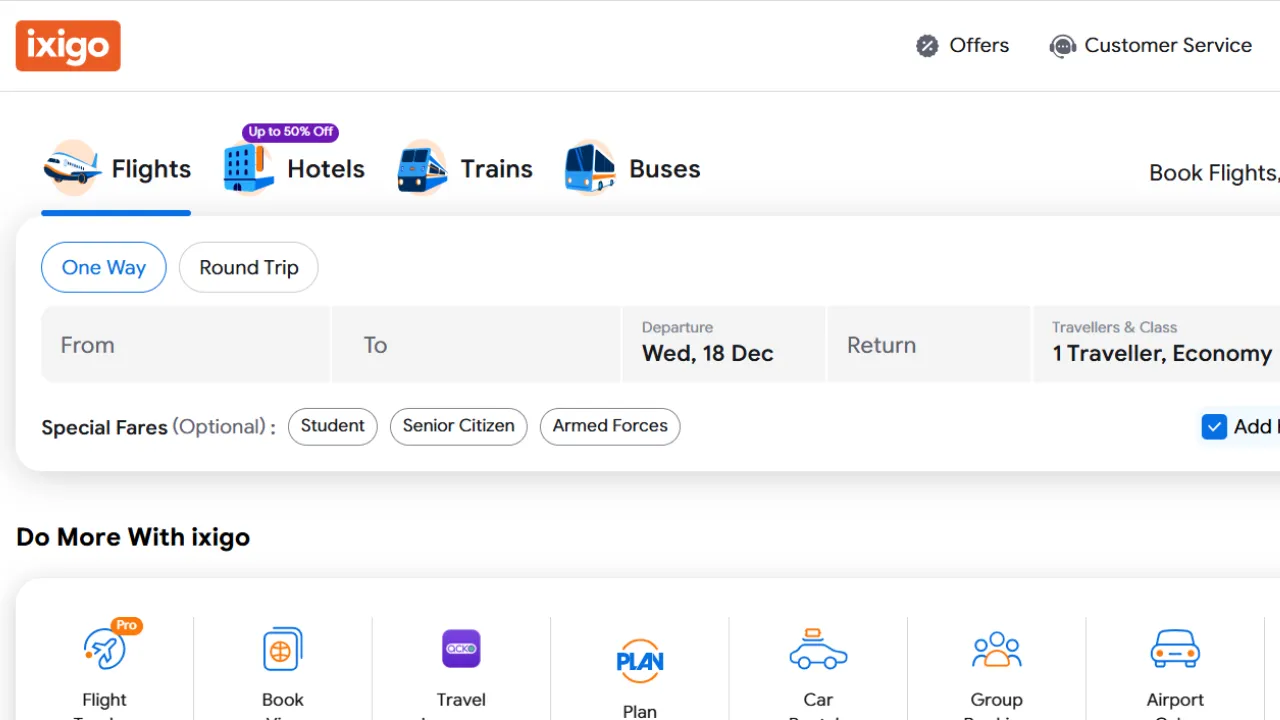The width and height of the screenshot is (1280, 720).
Task: Open the Flight Tracker Pro icon
Action: coord(105,649)
